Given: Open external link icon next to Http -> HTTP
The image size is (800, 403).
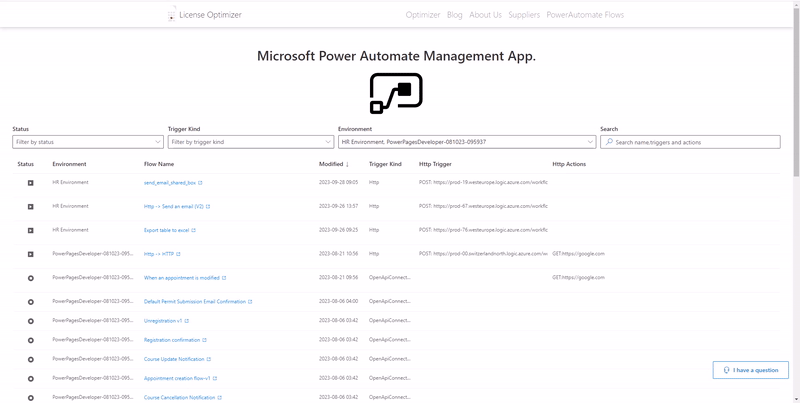Looking at the screenshot, I should click(x=178, y=254).
